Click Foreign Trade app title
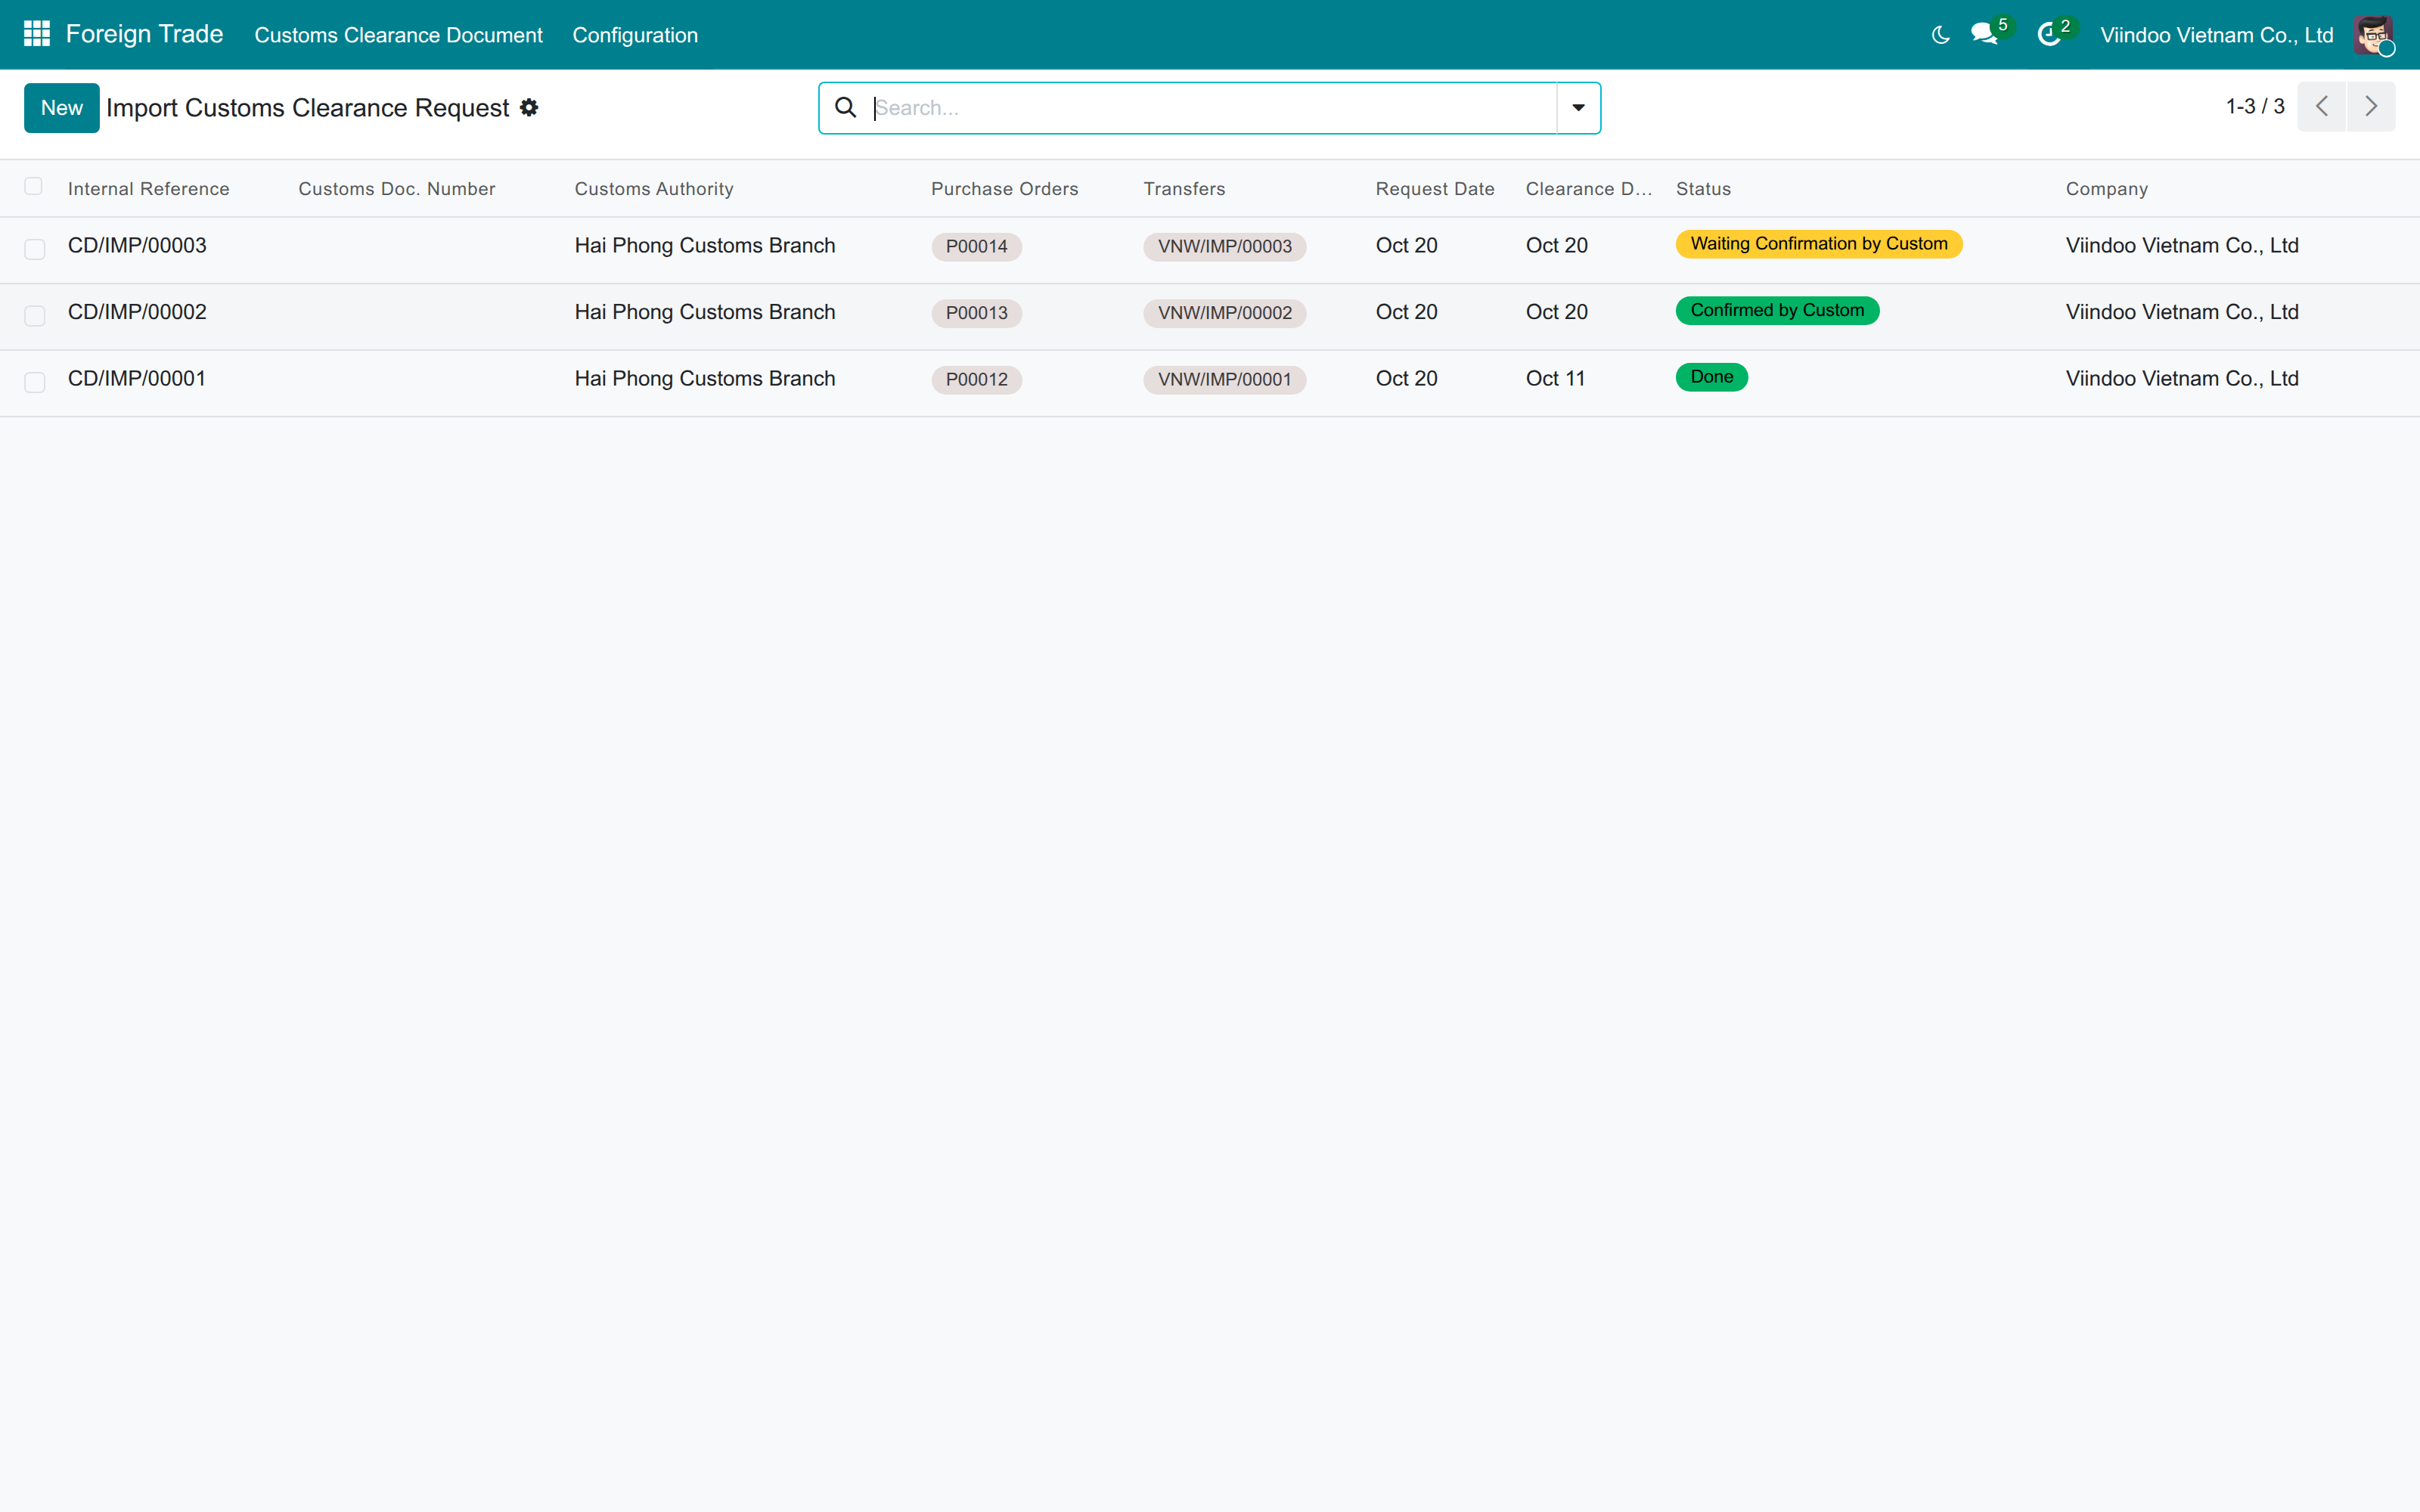This screenshot has height=1512, width=2420. click(144, 34)
